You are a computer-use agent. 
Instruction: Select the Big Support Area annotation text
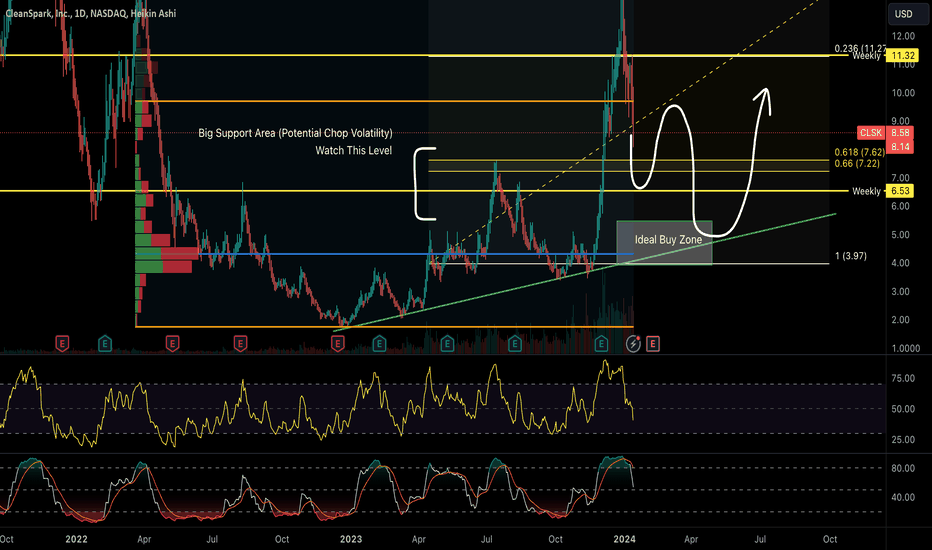click(x=295, y=133)
